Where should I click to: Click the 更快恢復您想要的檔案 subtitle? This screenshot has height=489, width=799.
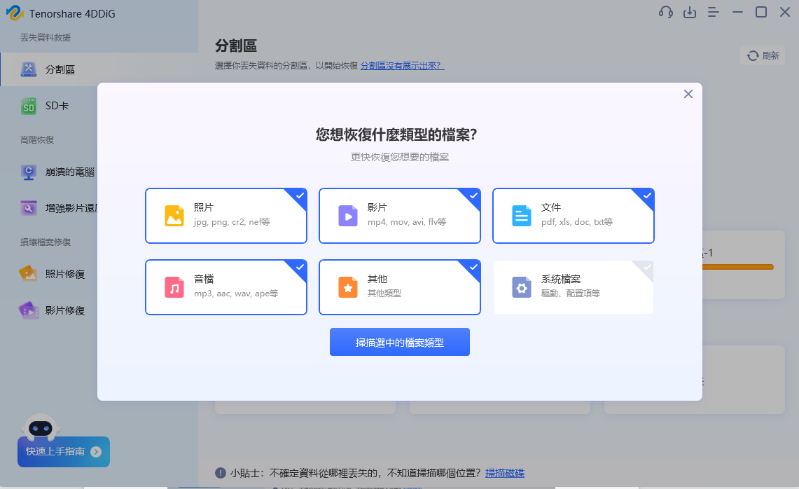pyautogui.click(x=400, y=157)
